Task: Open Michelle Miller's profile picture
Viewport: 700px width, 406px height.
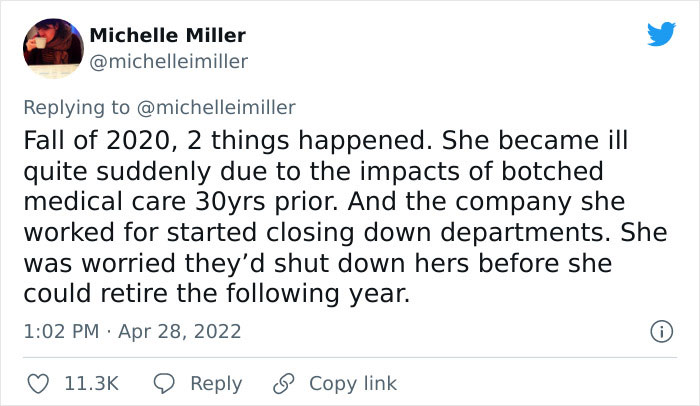Action: [x=47, y=48]
